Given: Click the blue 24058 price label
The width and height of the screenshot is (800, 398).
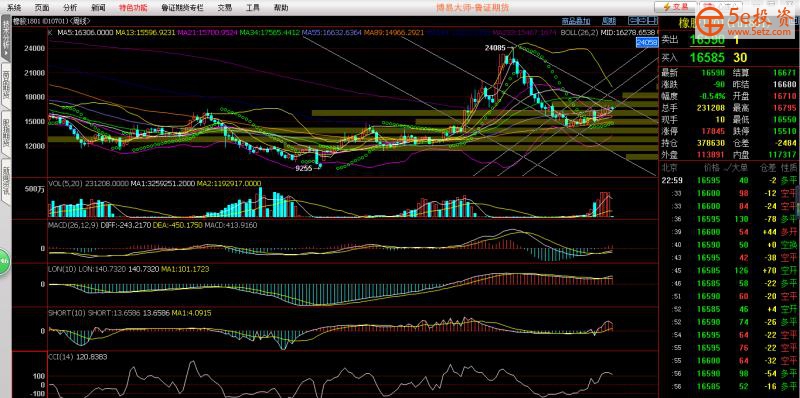Looking at the screenshot, I should click(647, 43).
